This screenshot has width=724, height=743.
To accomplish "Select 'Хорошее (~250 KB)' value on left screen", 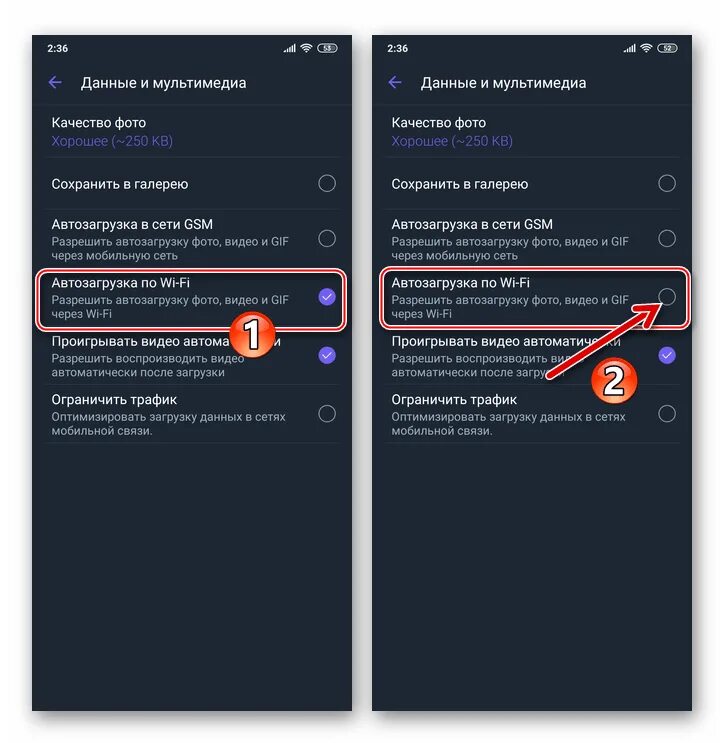I will click(112, 141).
